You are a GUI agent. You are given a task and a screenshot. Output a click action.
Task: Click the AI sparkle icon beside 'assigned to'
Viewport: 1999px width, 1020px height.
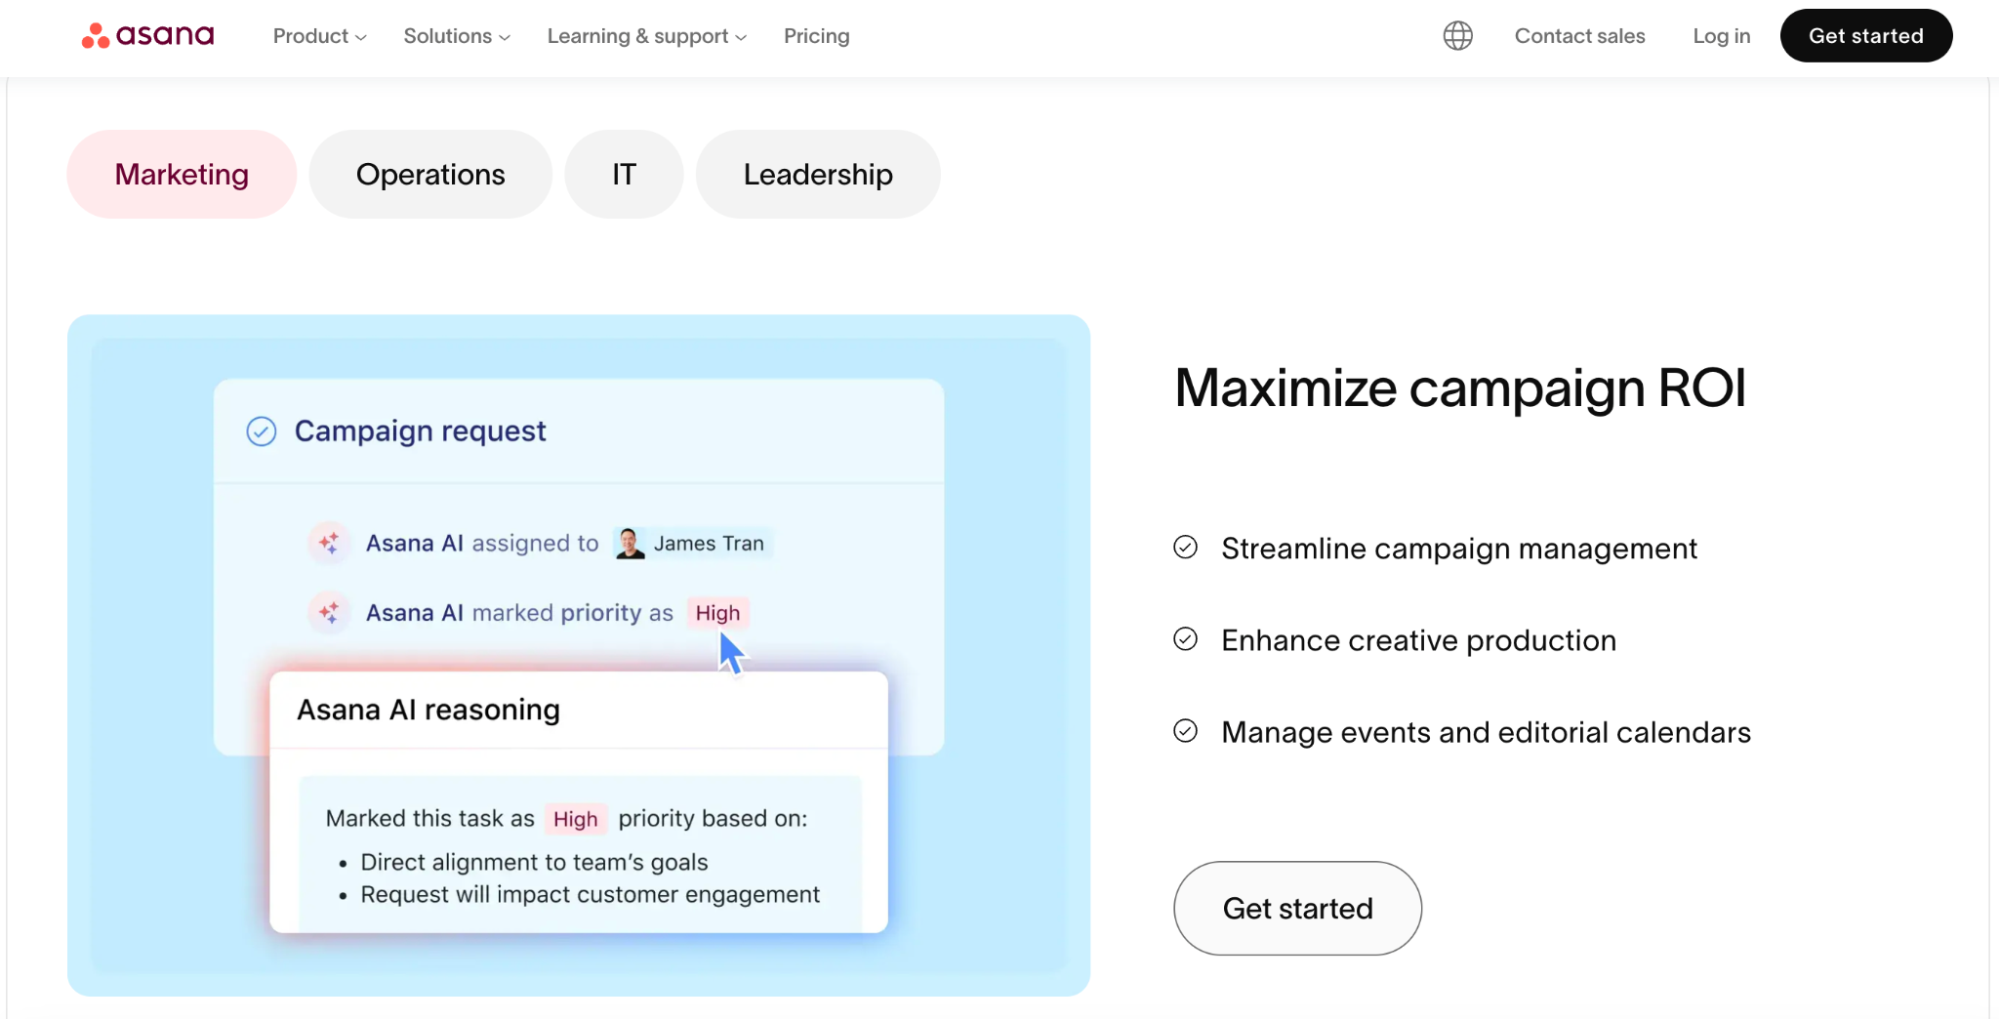(329, 543)
